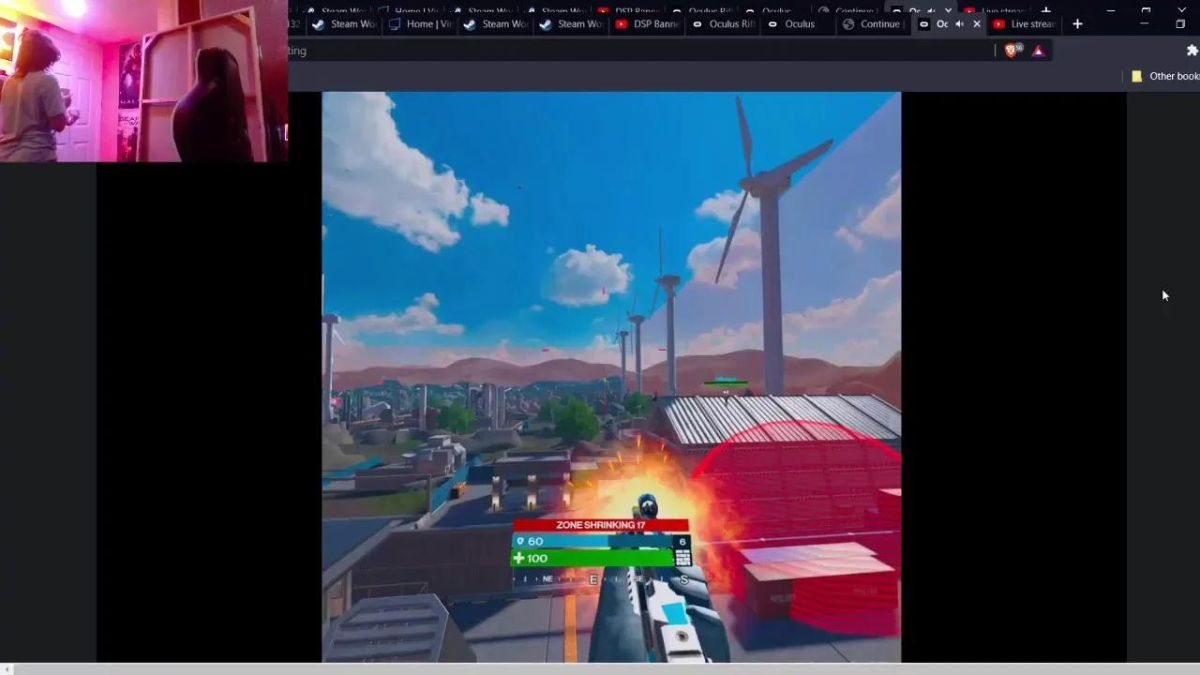Close the active audio-playing tab

pyautogui.click(x=977, y=24)
